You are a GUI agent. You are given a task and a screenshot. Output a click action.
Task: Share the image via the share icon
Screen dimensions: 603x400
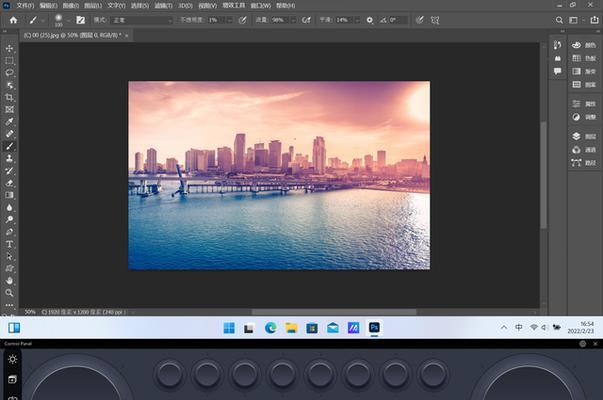(x=595, y=20)
